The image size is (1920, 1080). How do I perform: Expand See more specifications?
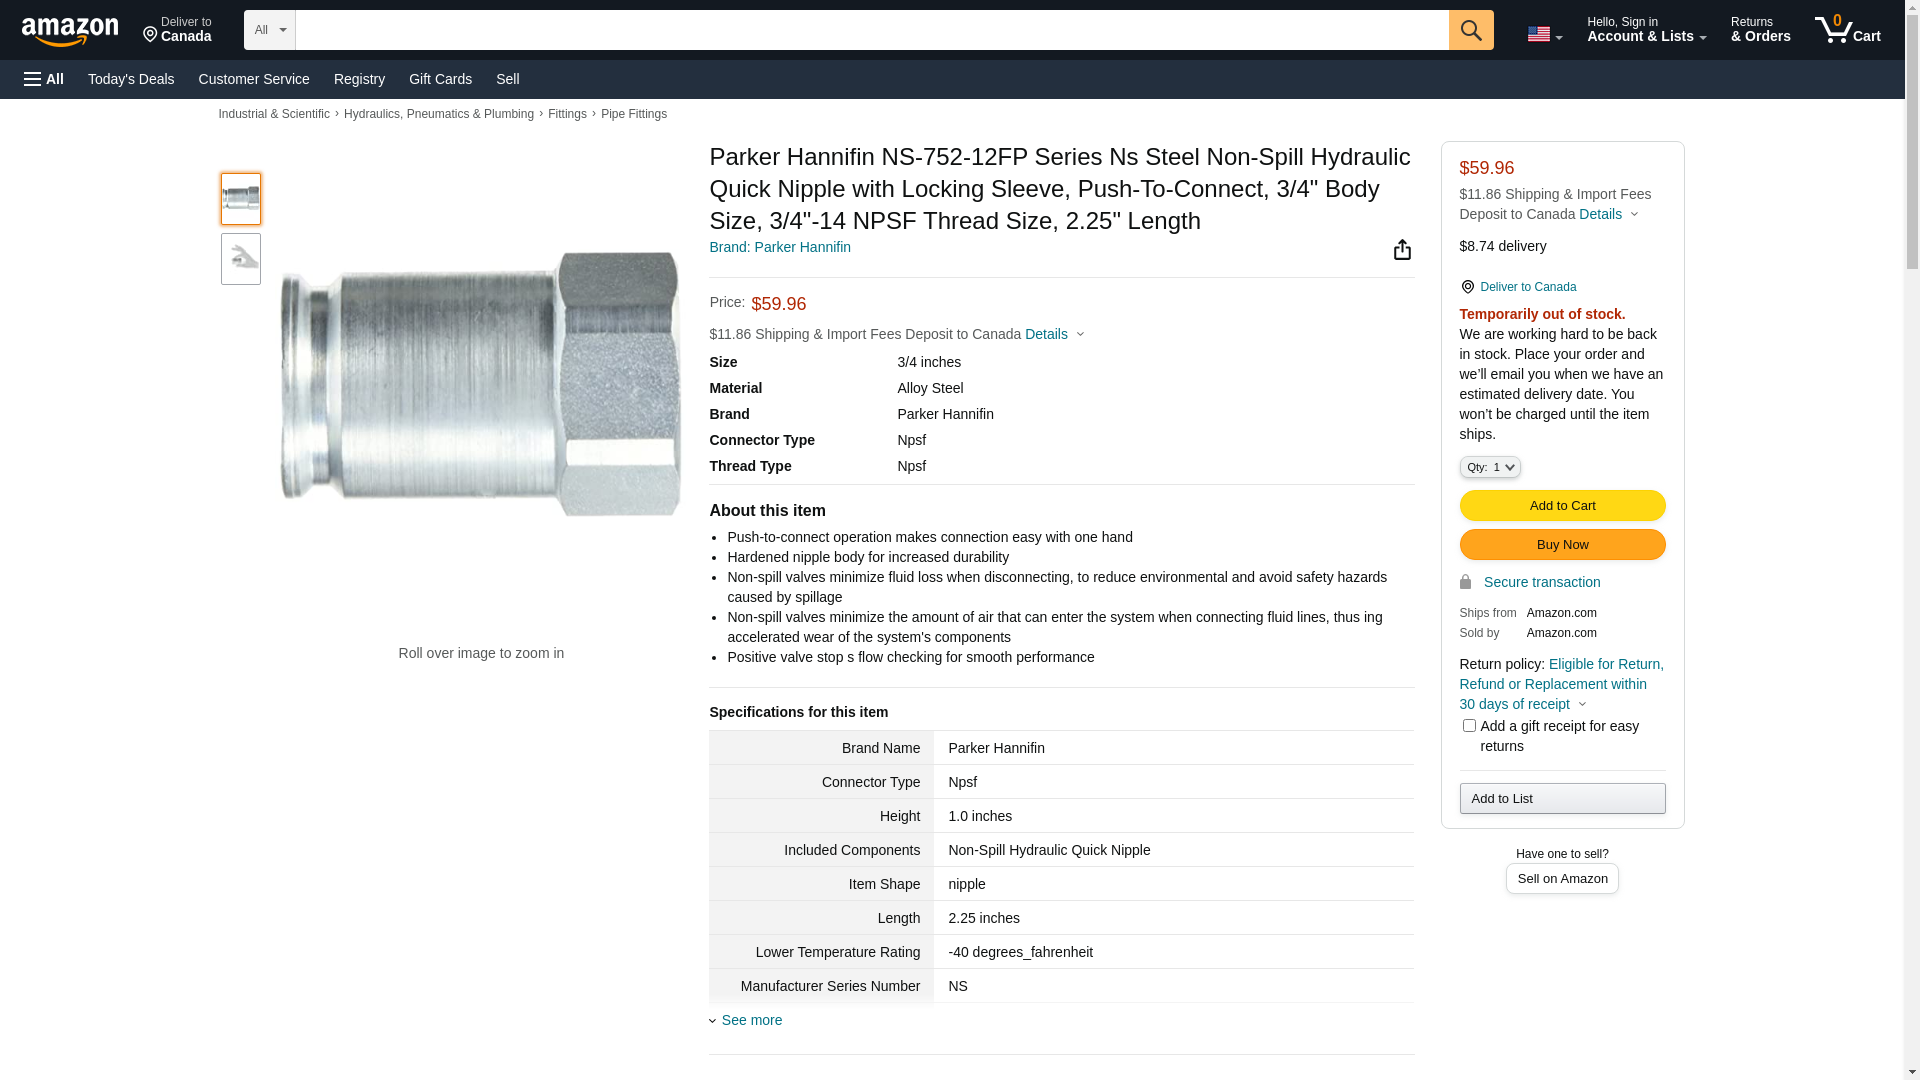(751, 1020)
